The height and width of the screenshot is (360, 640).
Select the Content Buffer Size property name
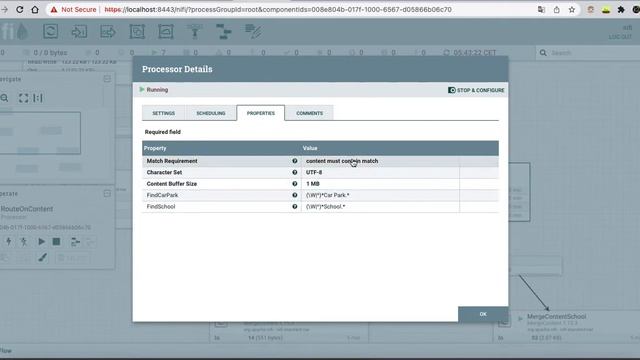[x=171, y=184]
